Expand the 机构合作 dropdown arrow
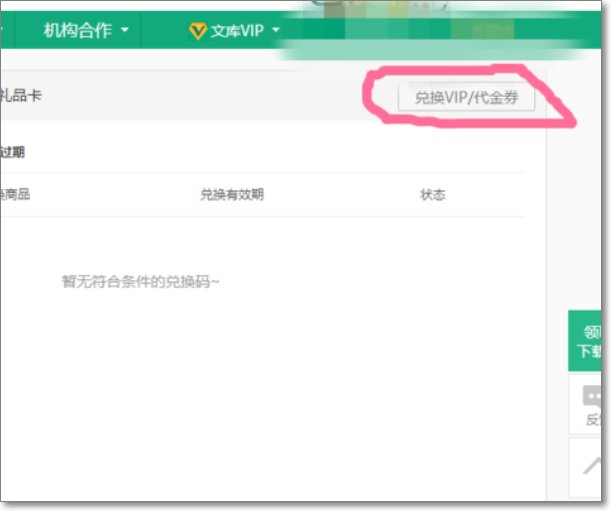Screen dimensions: 611x511 pyautogui.click(x=125, y=30)
